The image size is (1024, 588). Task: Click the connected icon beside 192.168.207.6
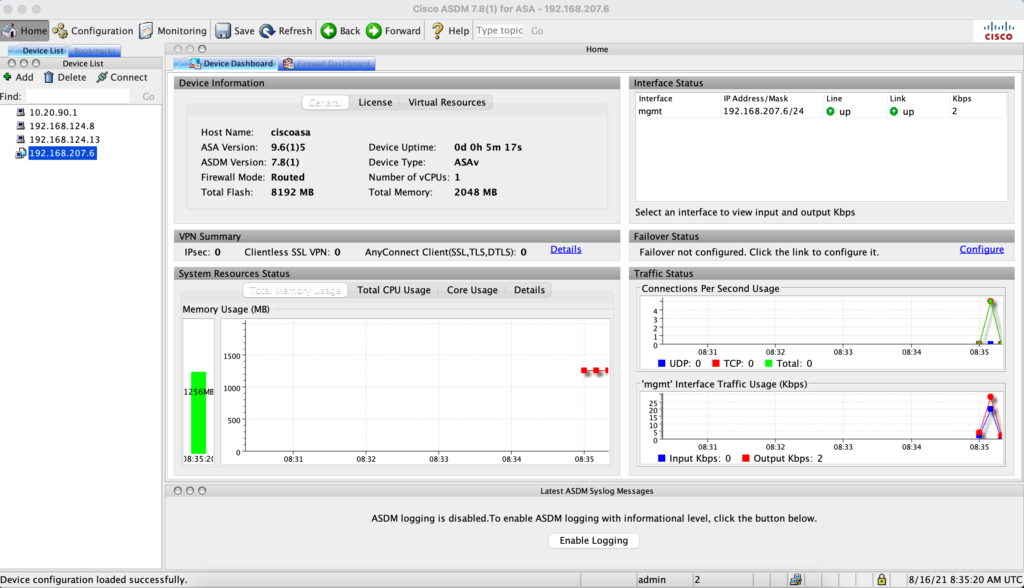[20, 153]
